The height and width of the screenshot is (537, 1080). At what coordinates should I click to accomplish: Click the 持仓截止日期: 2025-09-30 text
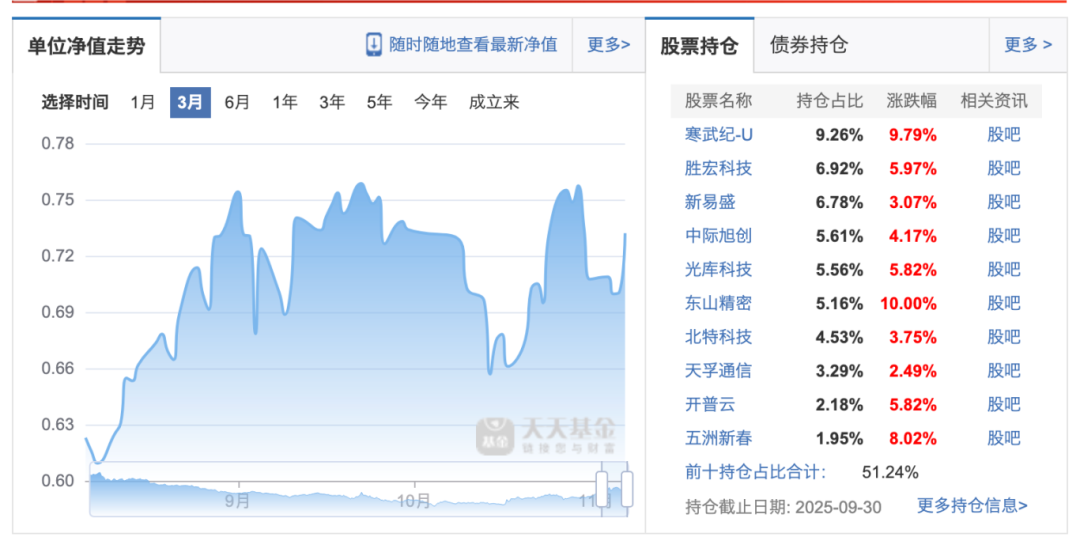coord(783,507)
